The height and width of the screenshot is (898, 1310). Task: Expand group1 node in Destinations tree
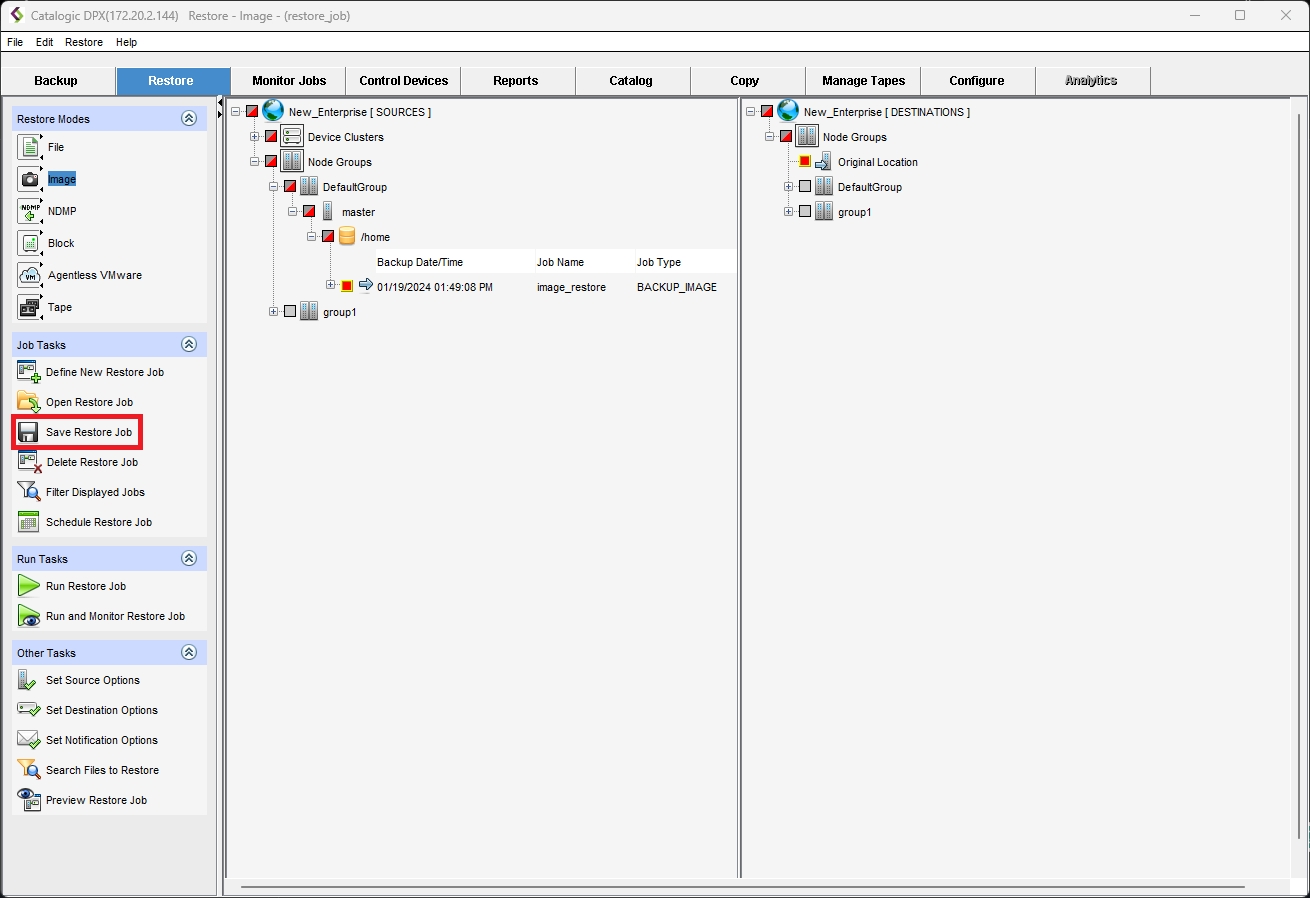pyautogui.click(x=789, y=212)
